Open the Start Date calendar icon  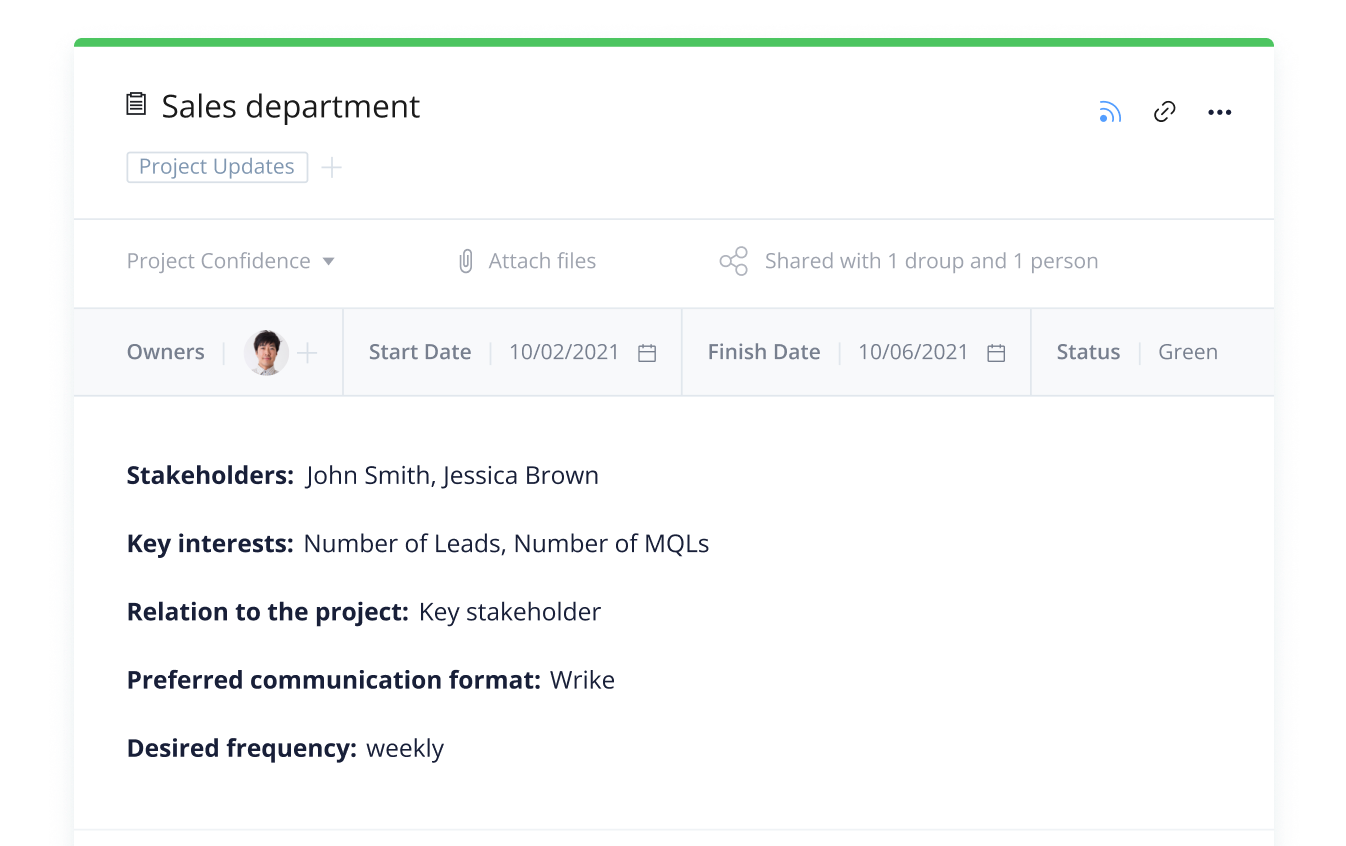[647, 353]
